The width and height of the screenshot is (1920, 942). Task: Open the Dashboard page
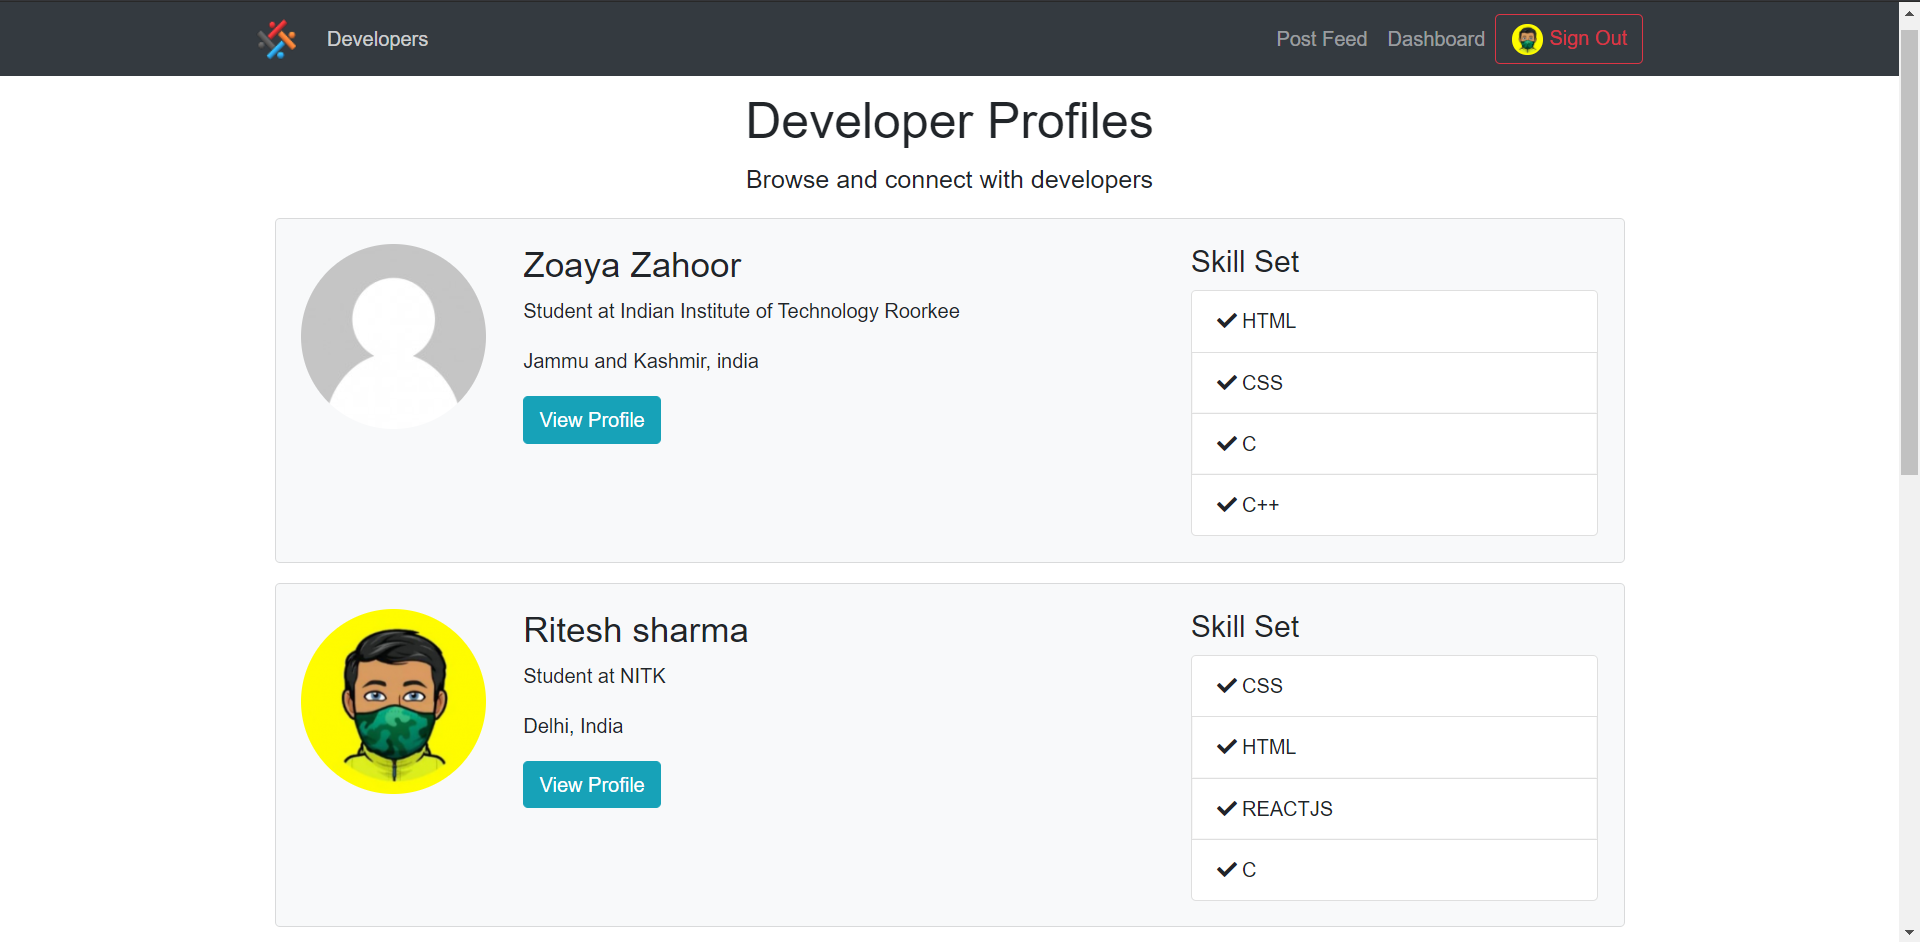[1435, 39]
